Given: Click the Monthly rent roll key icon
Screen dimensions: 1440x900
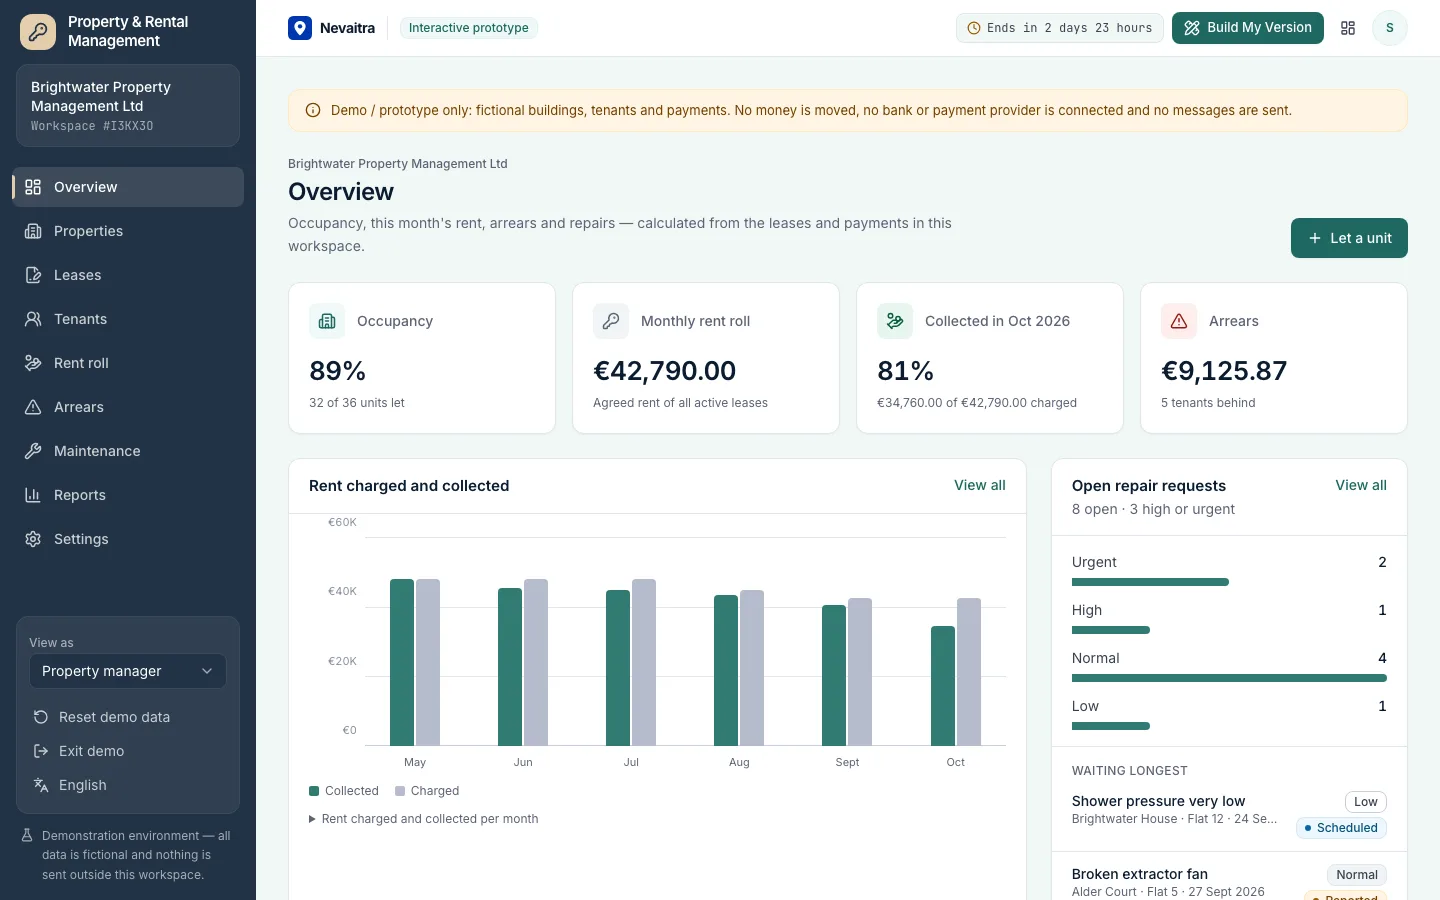Looking at the screenshot, I should 611,321.
